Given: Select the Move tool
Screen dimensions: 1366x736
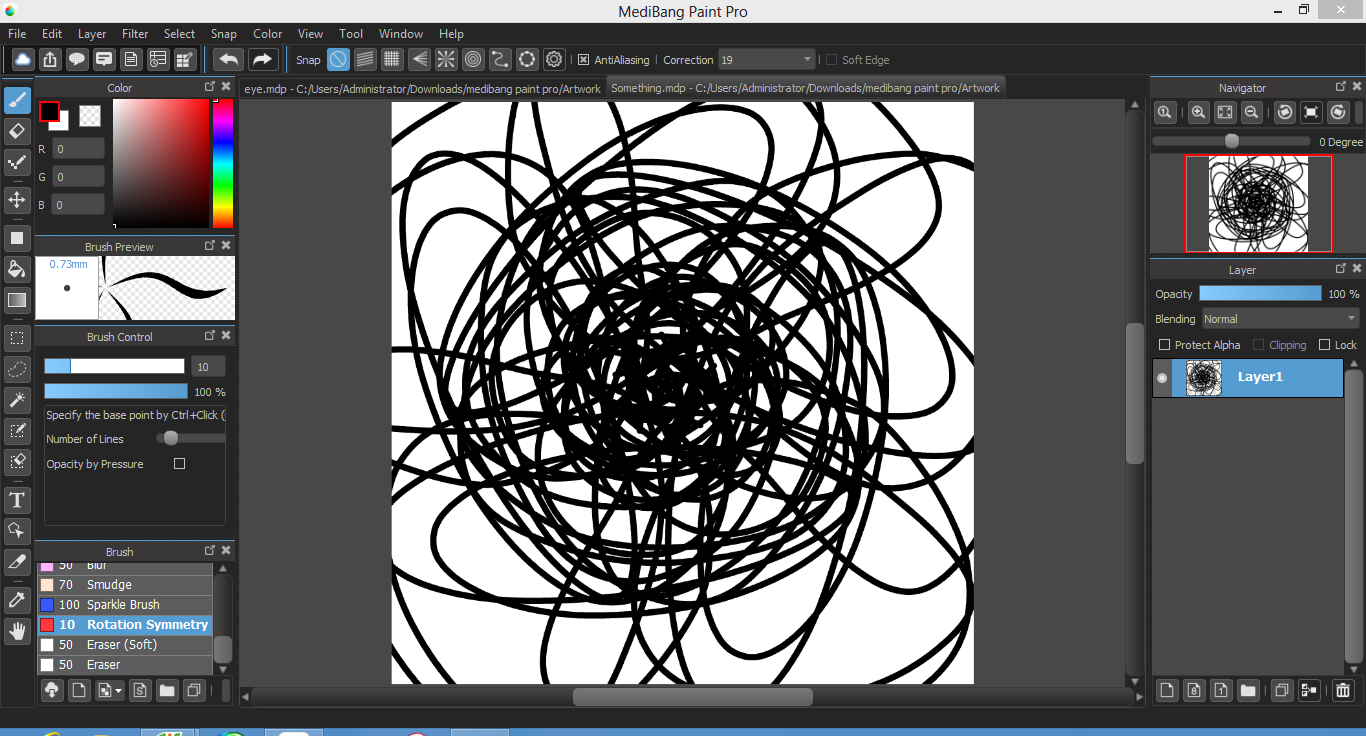Looking at the screenshot, I should 17,200.
